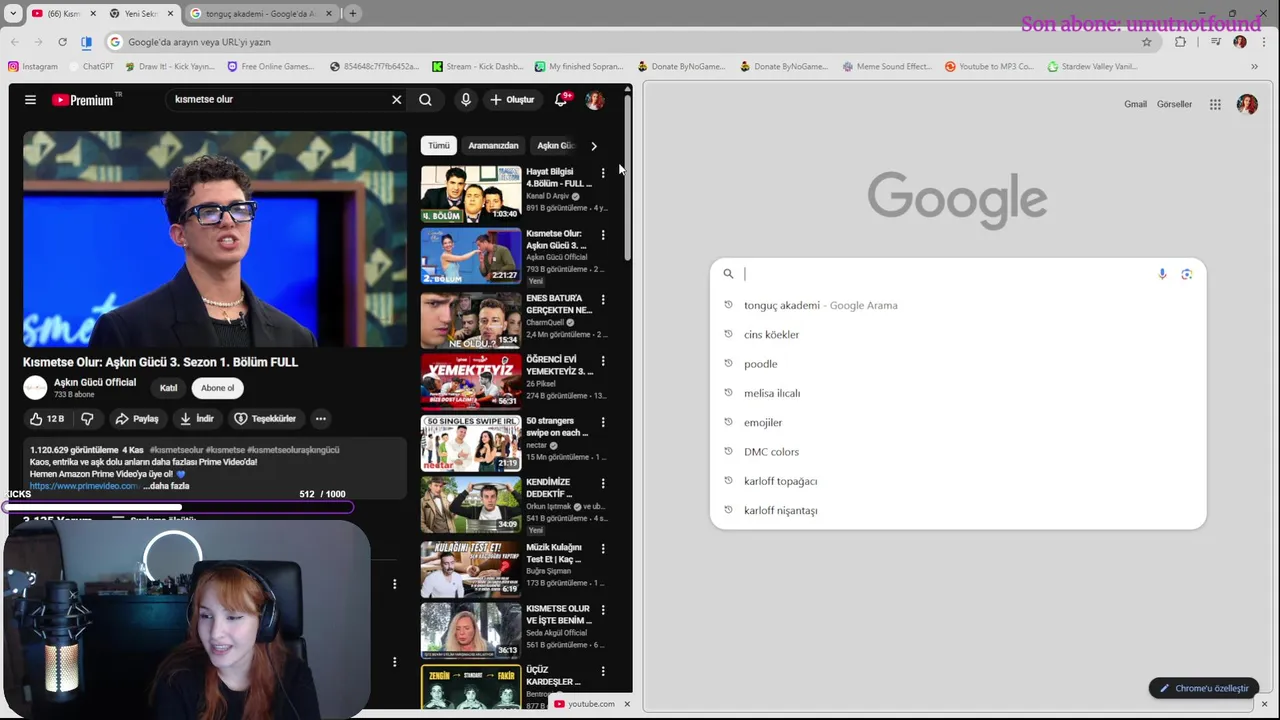
Task: Open a new browser tab with plus
Action: (x=353, y=13)
